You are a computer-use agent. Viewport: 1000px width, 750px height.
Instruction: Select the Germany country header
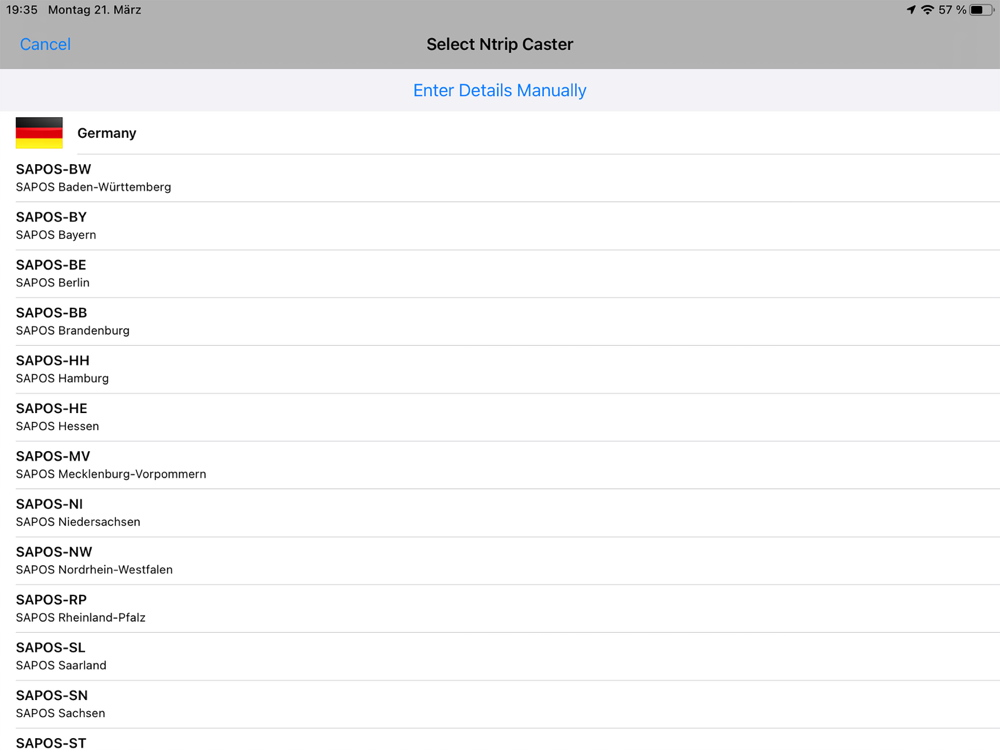click(500, 133)
